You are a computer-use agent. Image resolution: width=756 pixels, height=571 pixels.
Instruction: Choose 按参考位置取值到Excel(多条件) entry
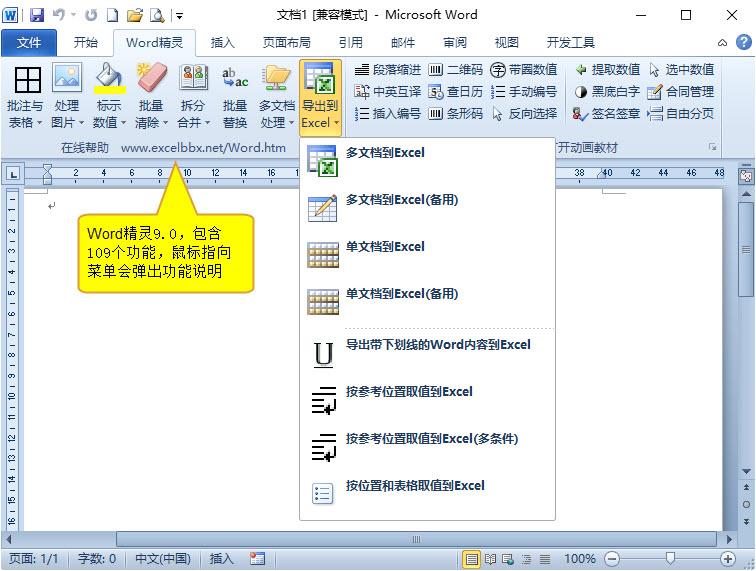click(427, 448)
